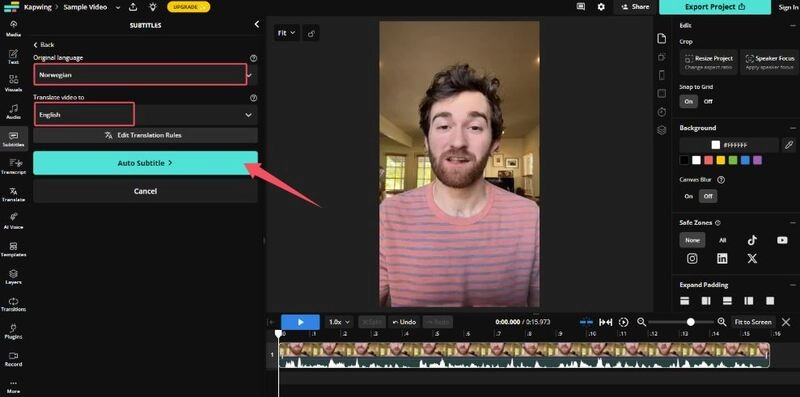Select TikTok safe zone
Screen dimensions: 800x397
point(752,240)
